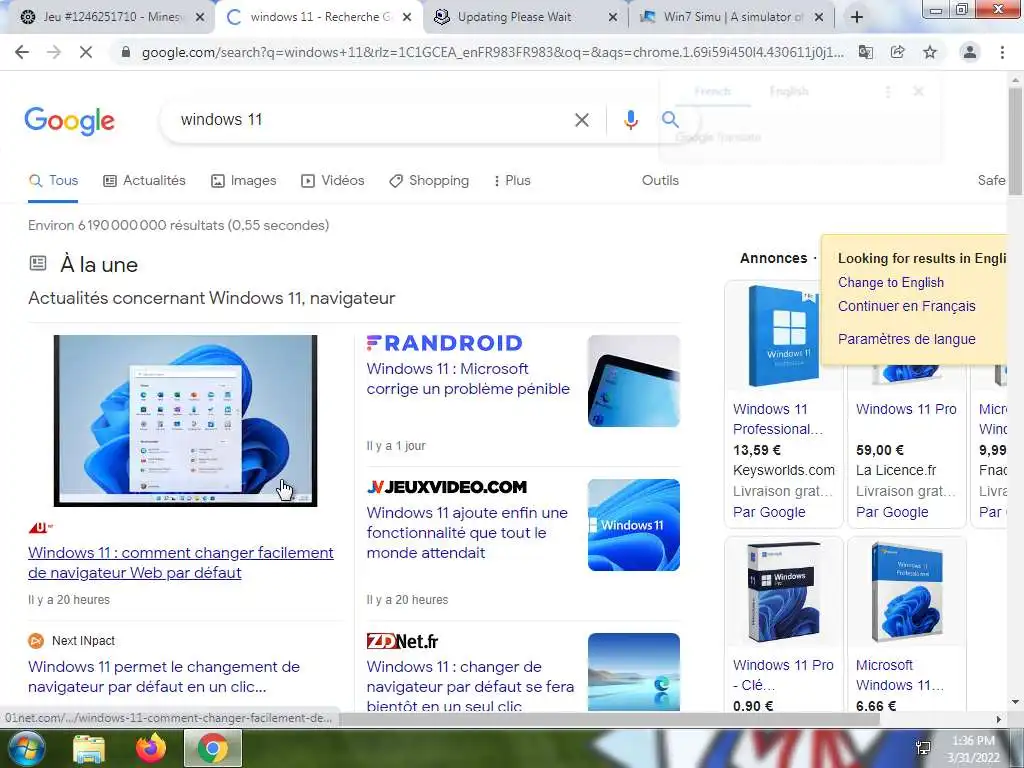Select the Vidéos search filter
The height and width of the screenshot is (768, 1024).
pos(332,181)
